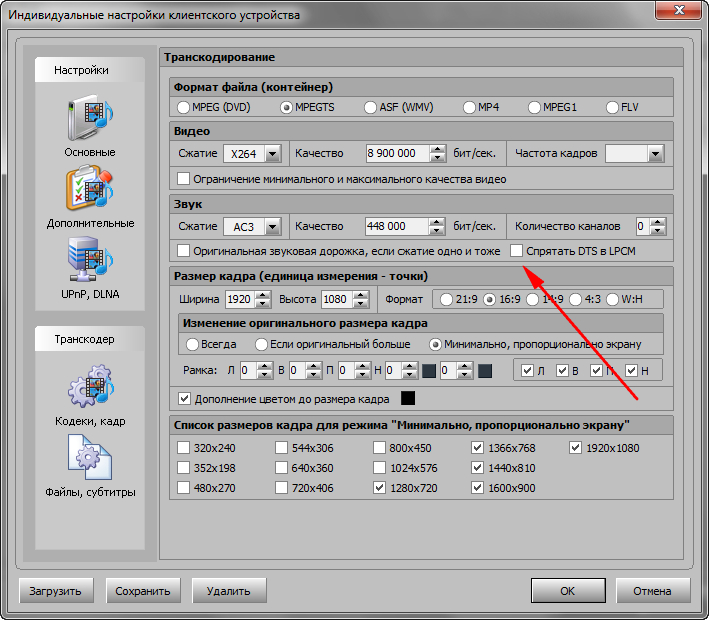Increase the Ширина value with up arrow

tap(263, 295)
